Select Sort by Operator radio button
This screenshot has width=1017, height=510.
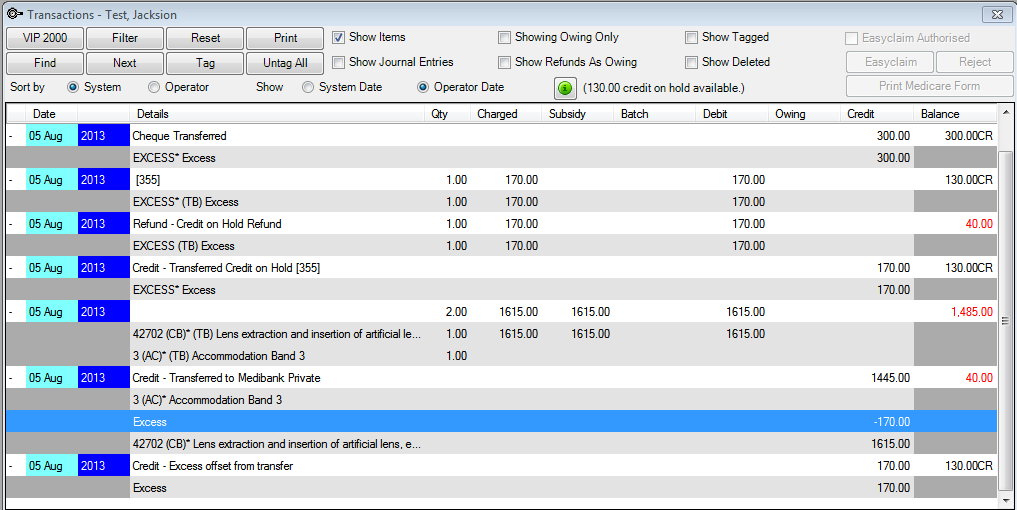click(154, 87)
